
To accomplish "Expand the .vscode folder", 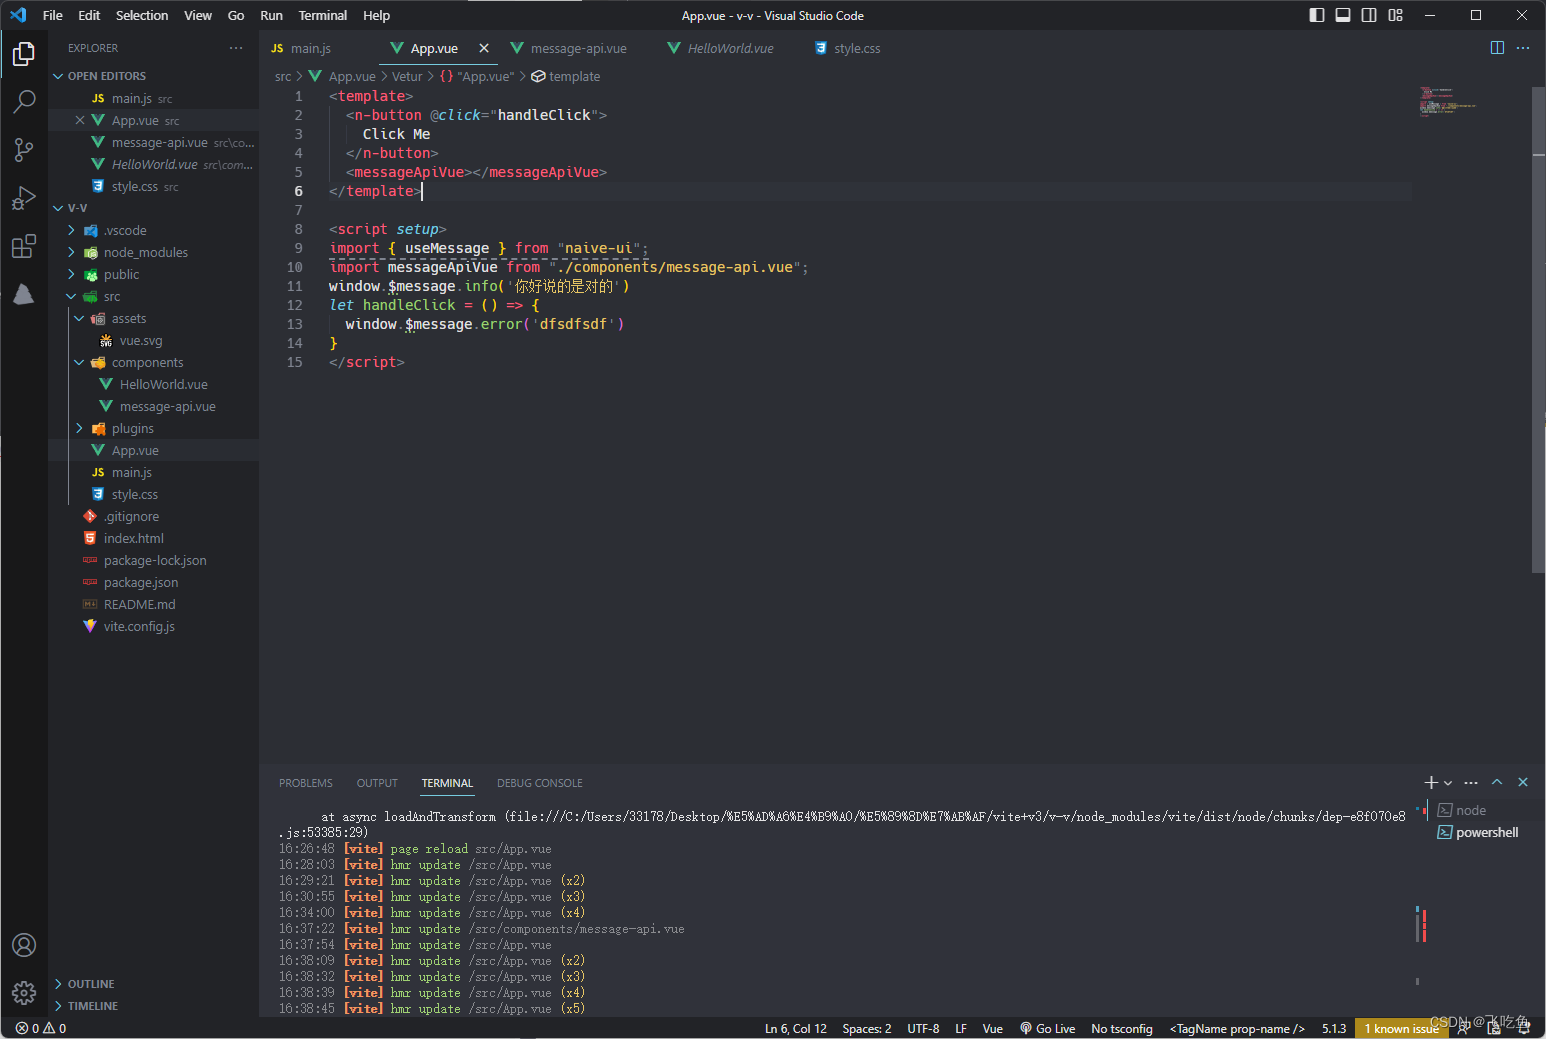I will (x=71, y=230).
